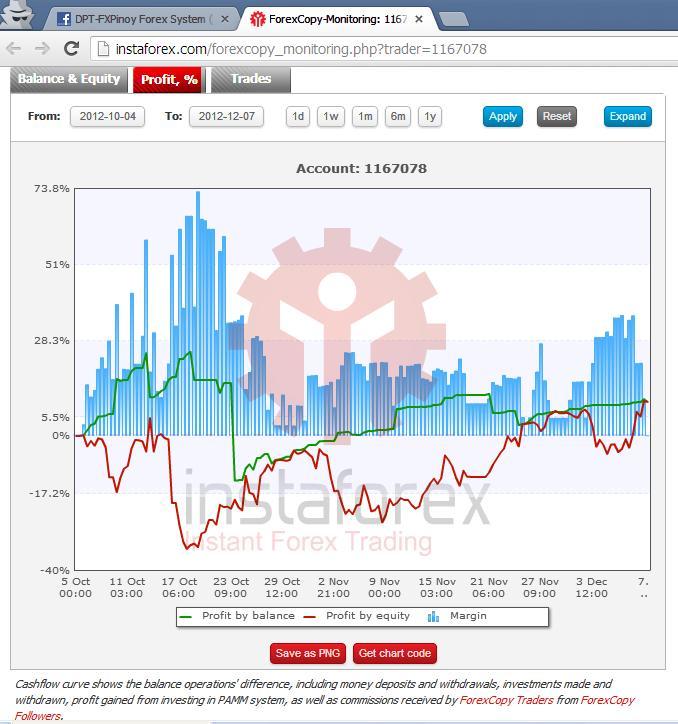Reload the page with the refresh icon
The image size is (678, 724).
coord(71,48)
